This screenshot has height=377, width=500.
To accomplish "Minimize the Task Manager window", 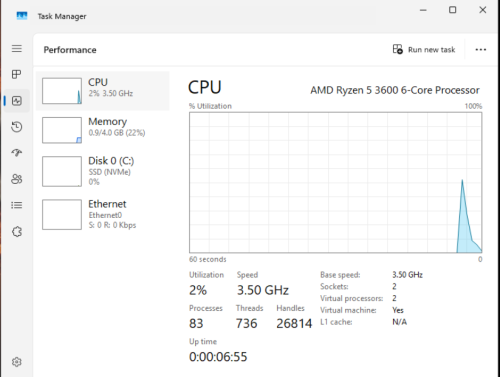I will (423, 10).
